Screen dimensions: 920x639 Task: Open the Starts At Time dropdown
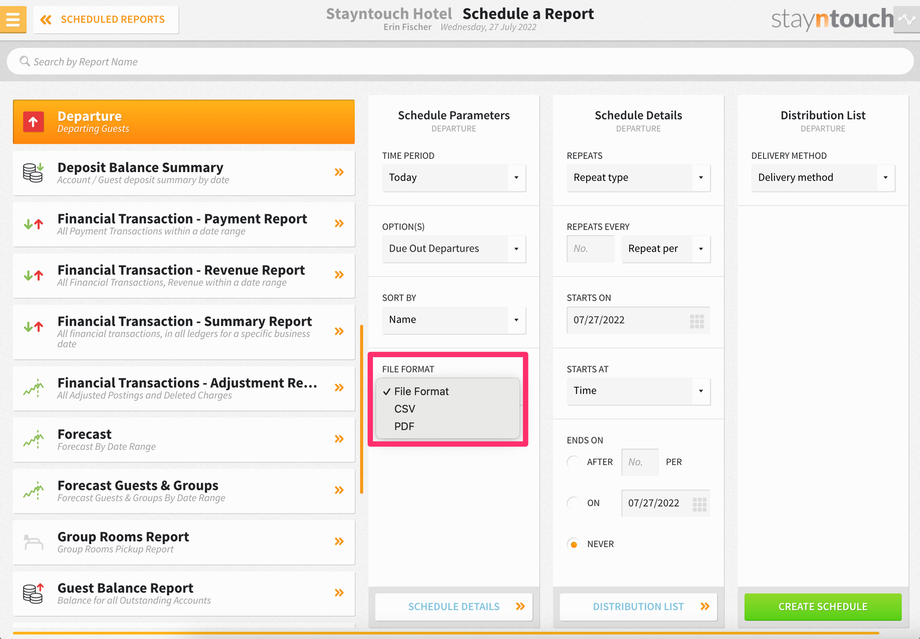[x=638, y=391]
